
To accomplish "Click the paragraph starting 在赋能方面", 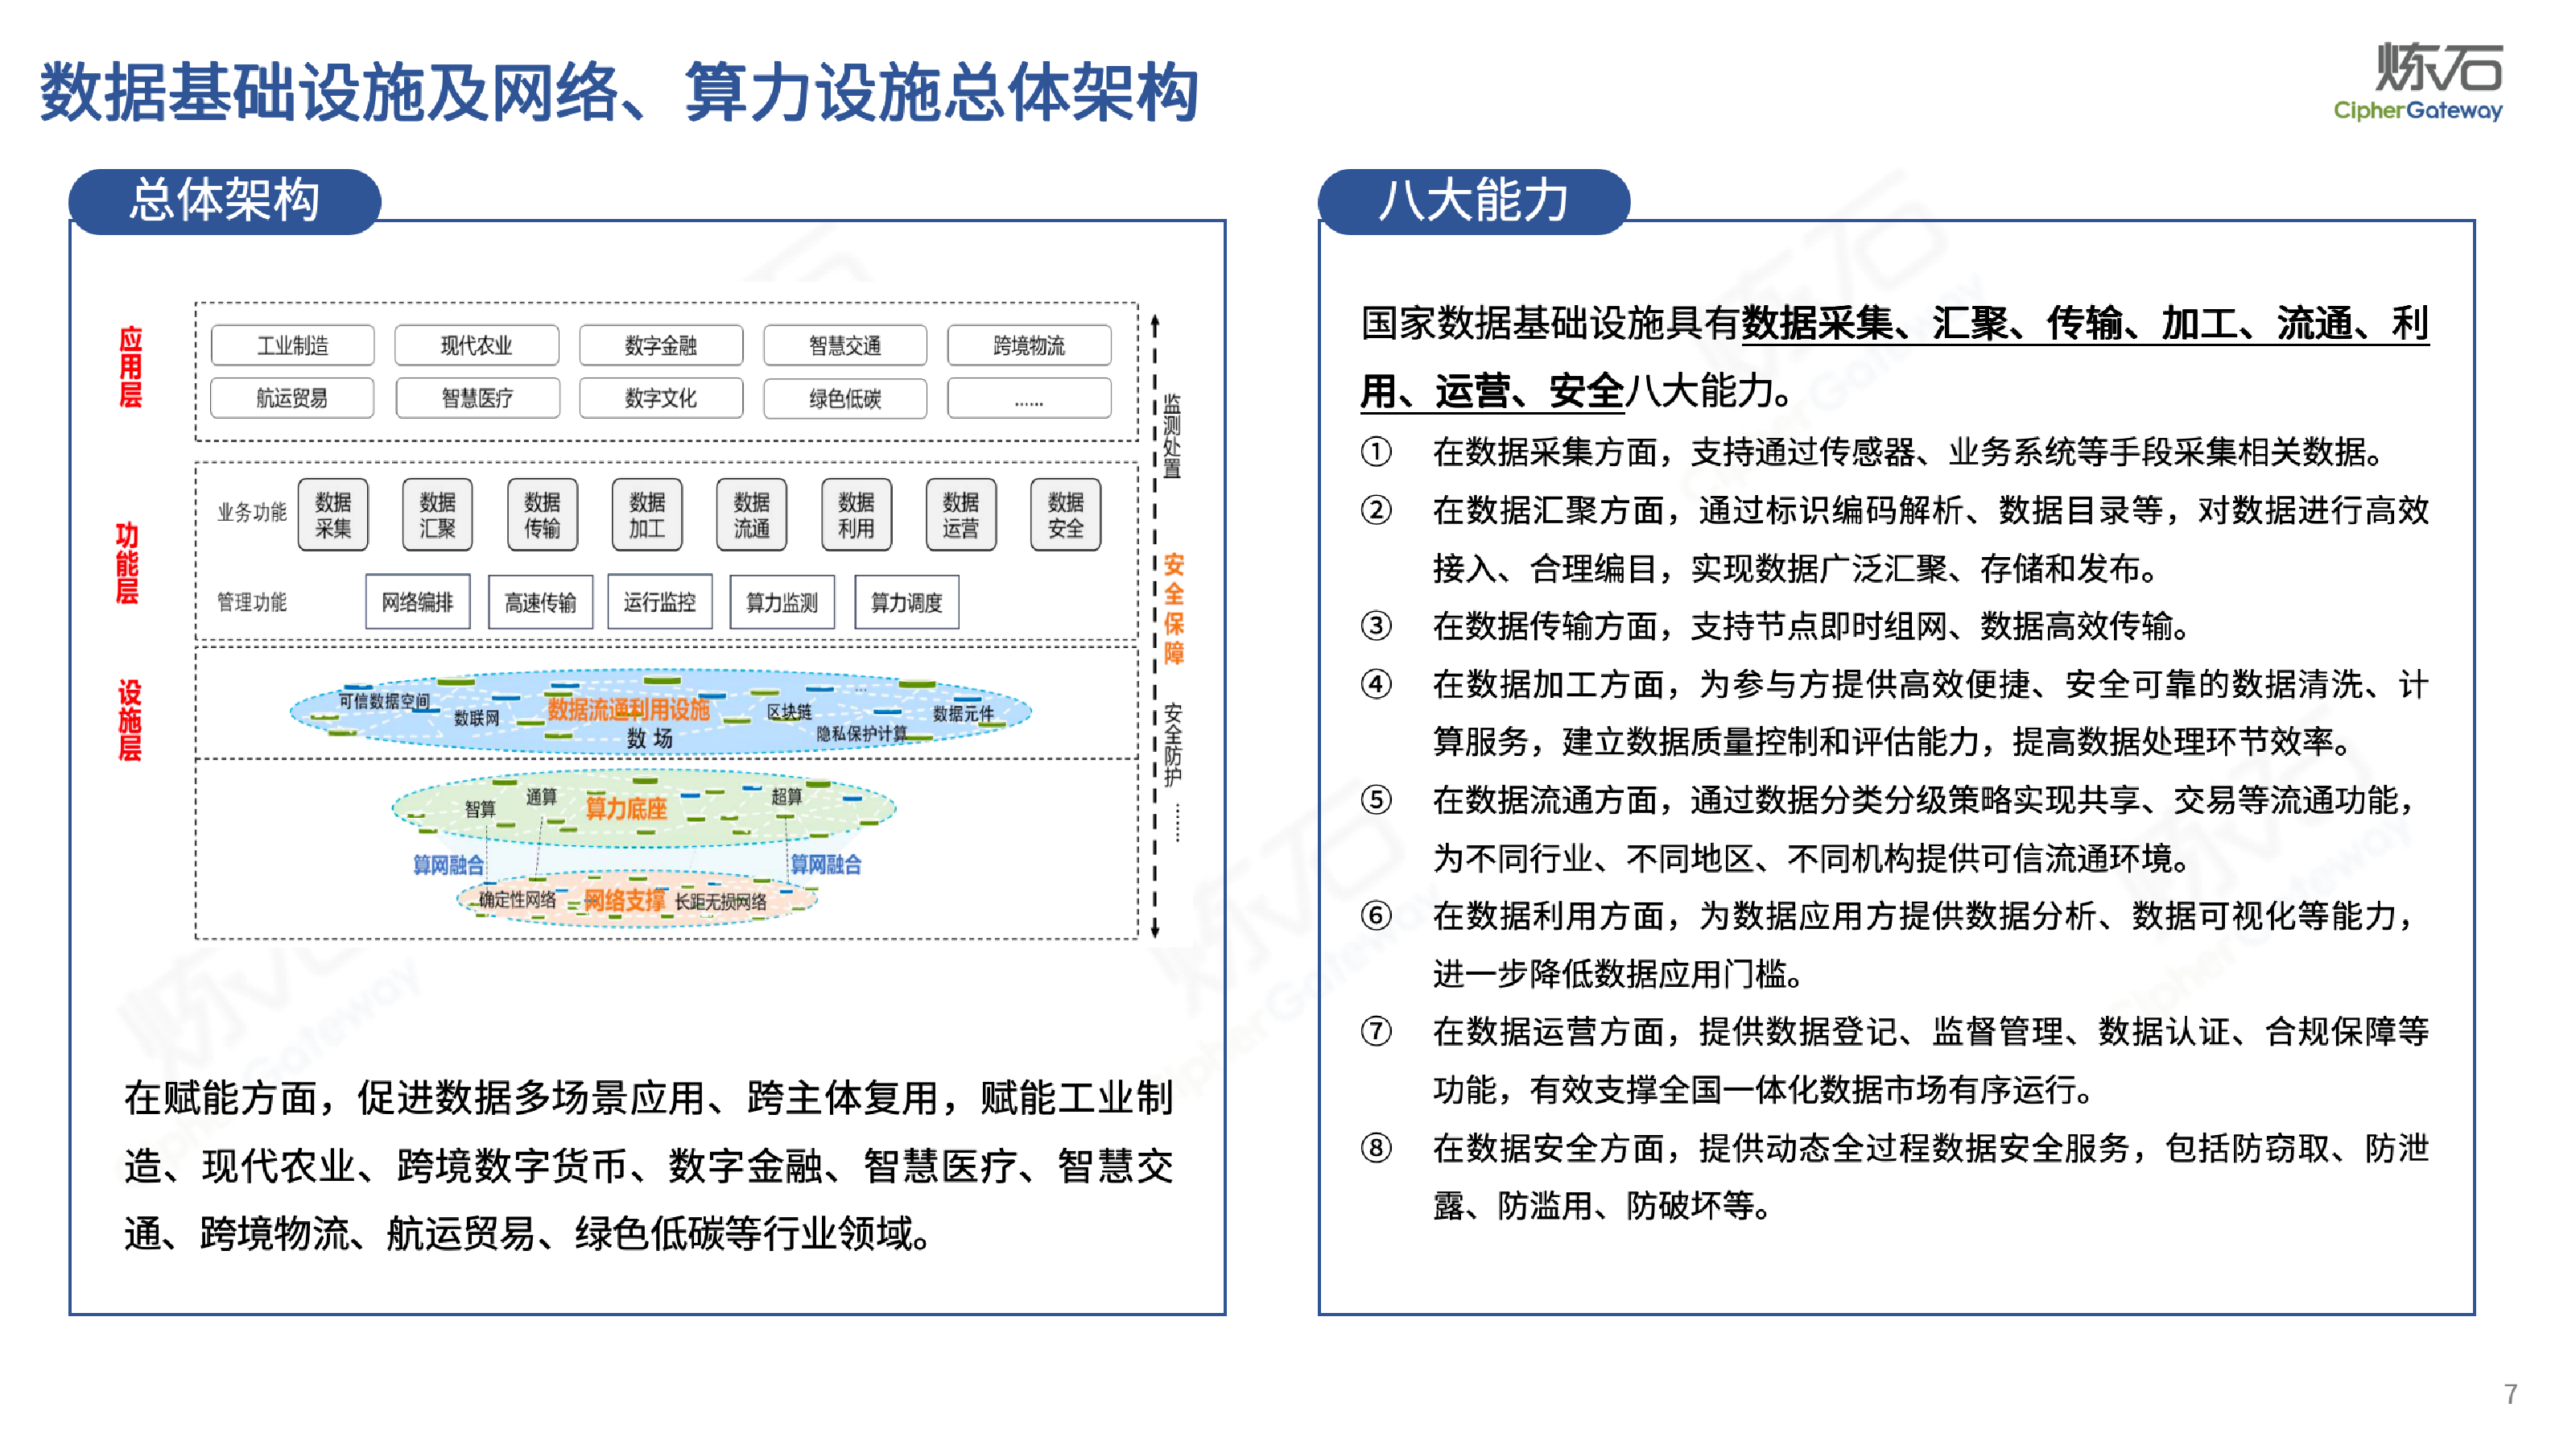I will [x=648, y=1166].
